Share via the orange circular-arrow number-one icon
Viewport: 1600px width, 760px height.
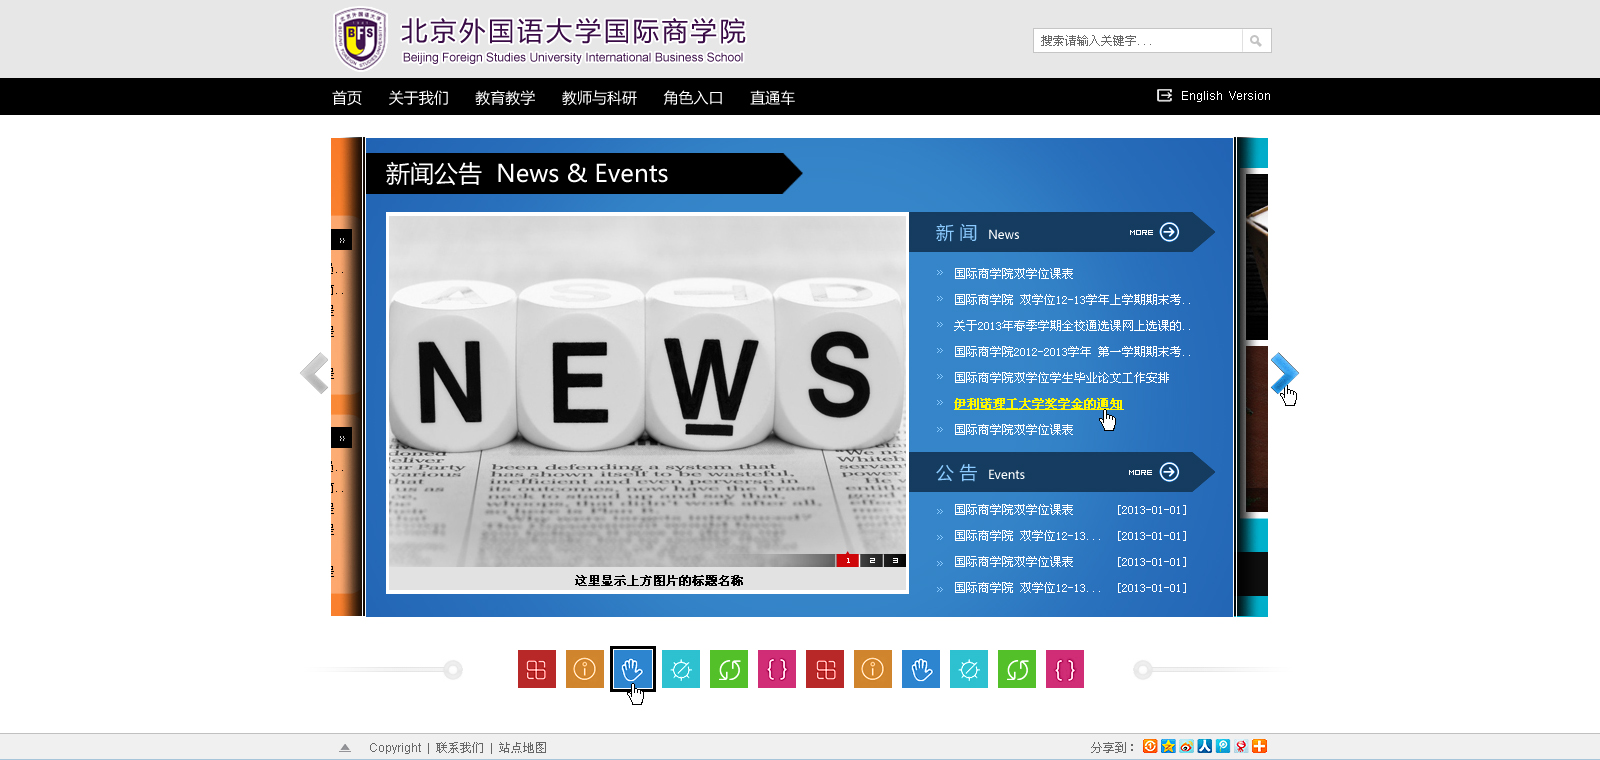point(1150,746)
